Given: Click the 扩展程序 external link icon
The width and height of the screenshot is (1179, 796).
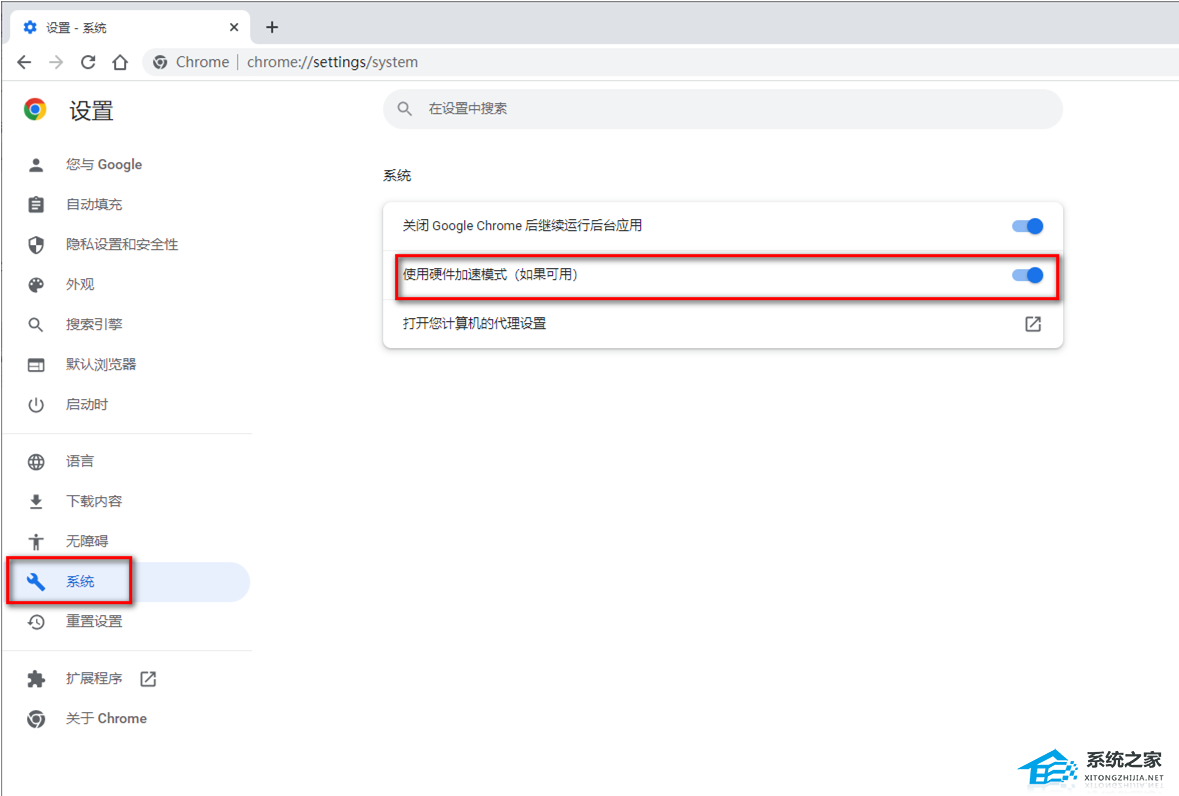Looking at the screenshot, I should coord(148,679).
